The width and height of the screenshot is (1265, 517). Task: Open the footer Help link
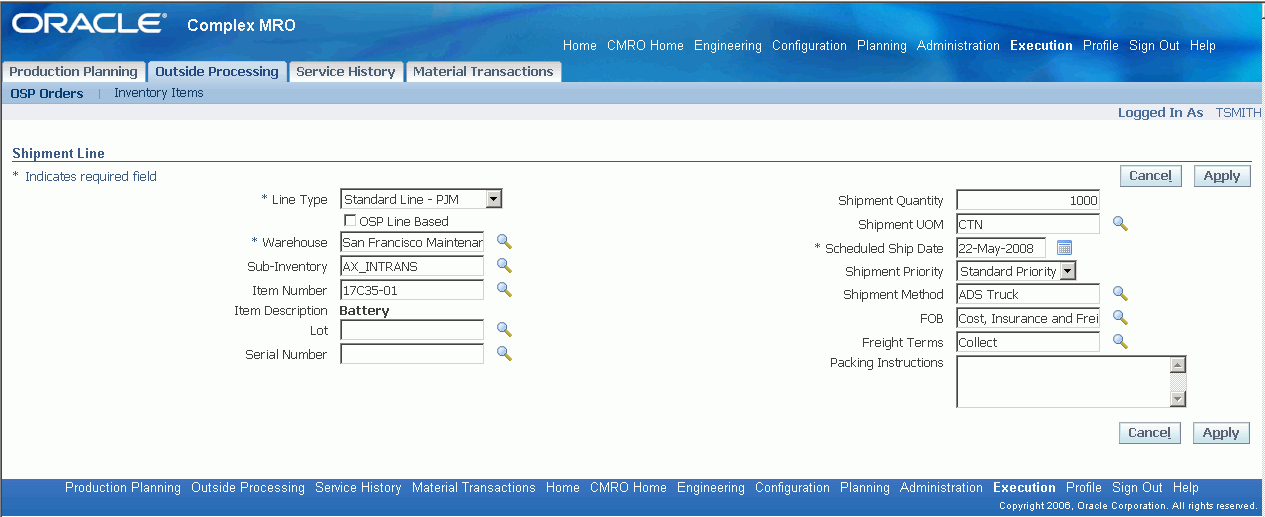[x=1186, y=488]
